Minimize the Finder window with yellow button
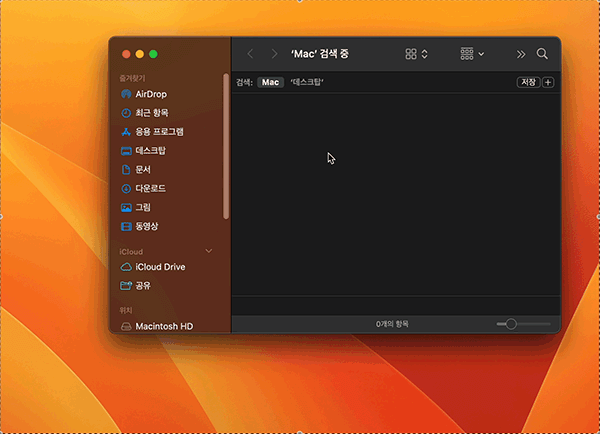Image resolution: width=600 pixels, height=434 pixels. [140, 54]
